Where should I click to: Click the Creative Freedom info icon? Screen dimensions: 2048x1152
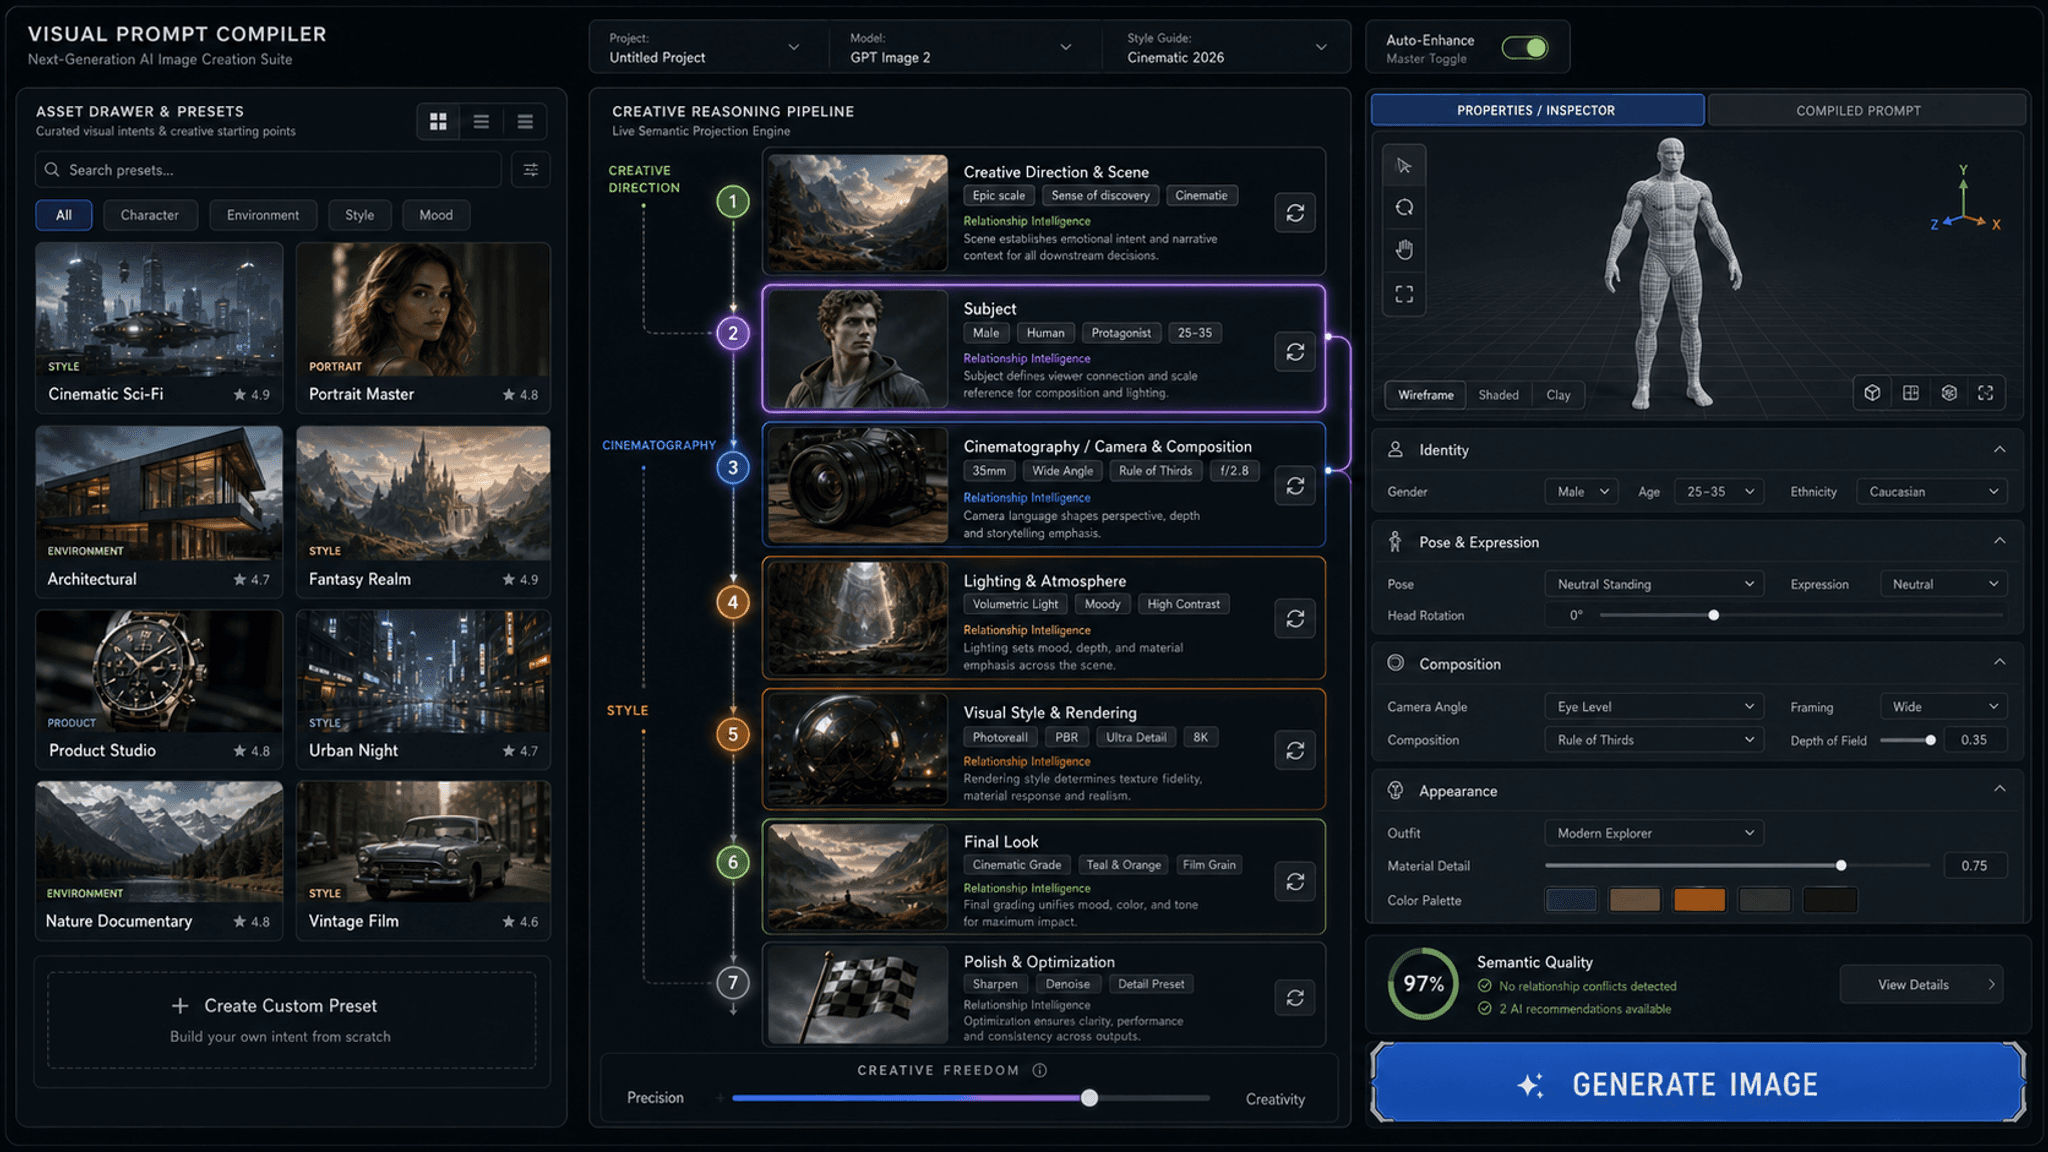[1040, 1070]
